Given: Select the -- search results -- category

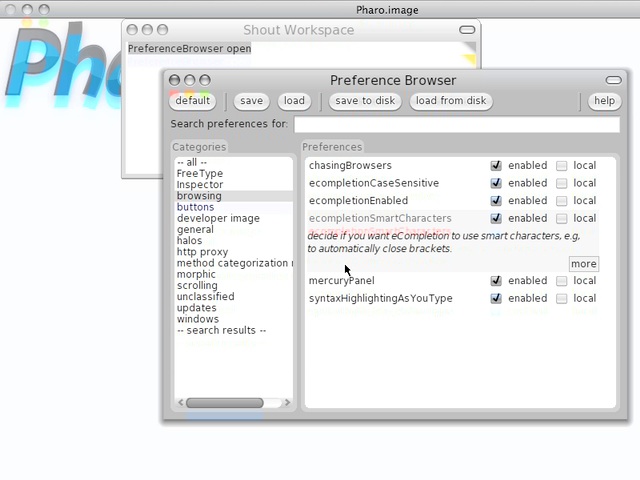Looking at the screenshot, I should (x=233, y=331).
